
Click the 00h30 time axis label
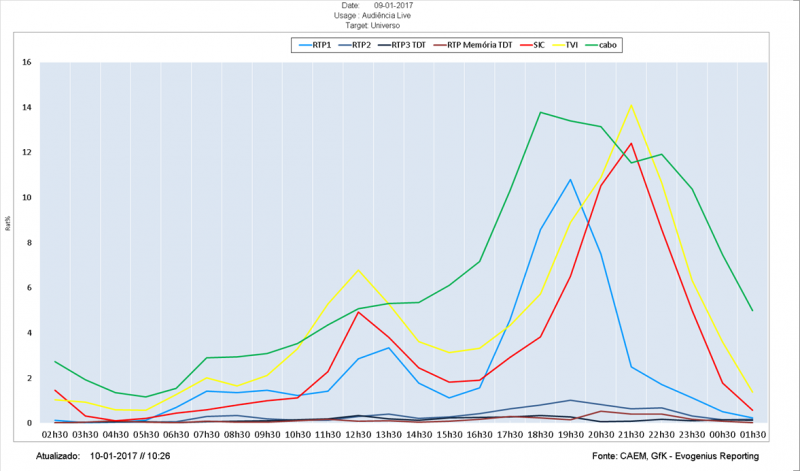722,435
